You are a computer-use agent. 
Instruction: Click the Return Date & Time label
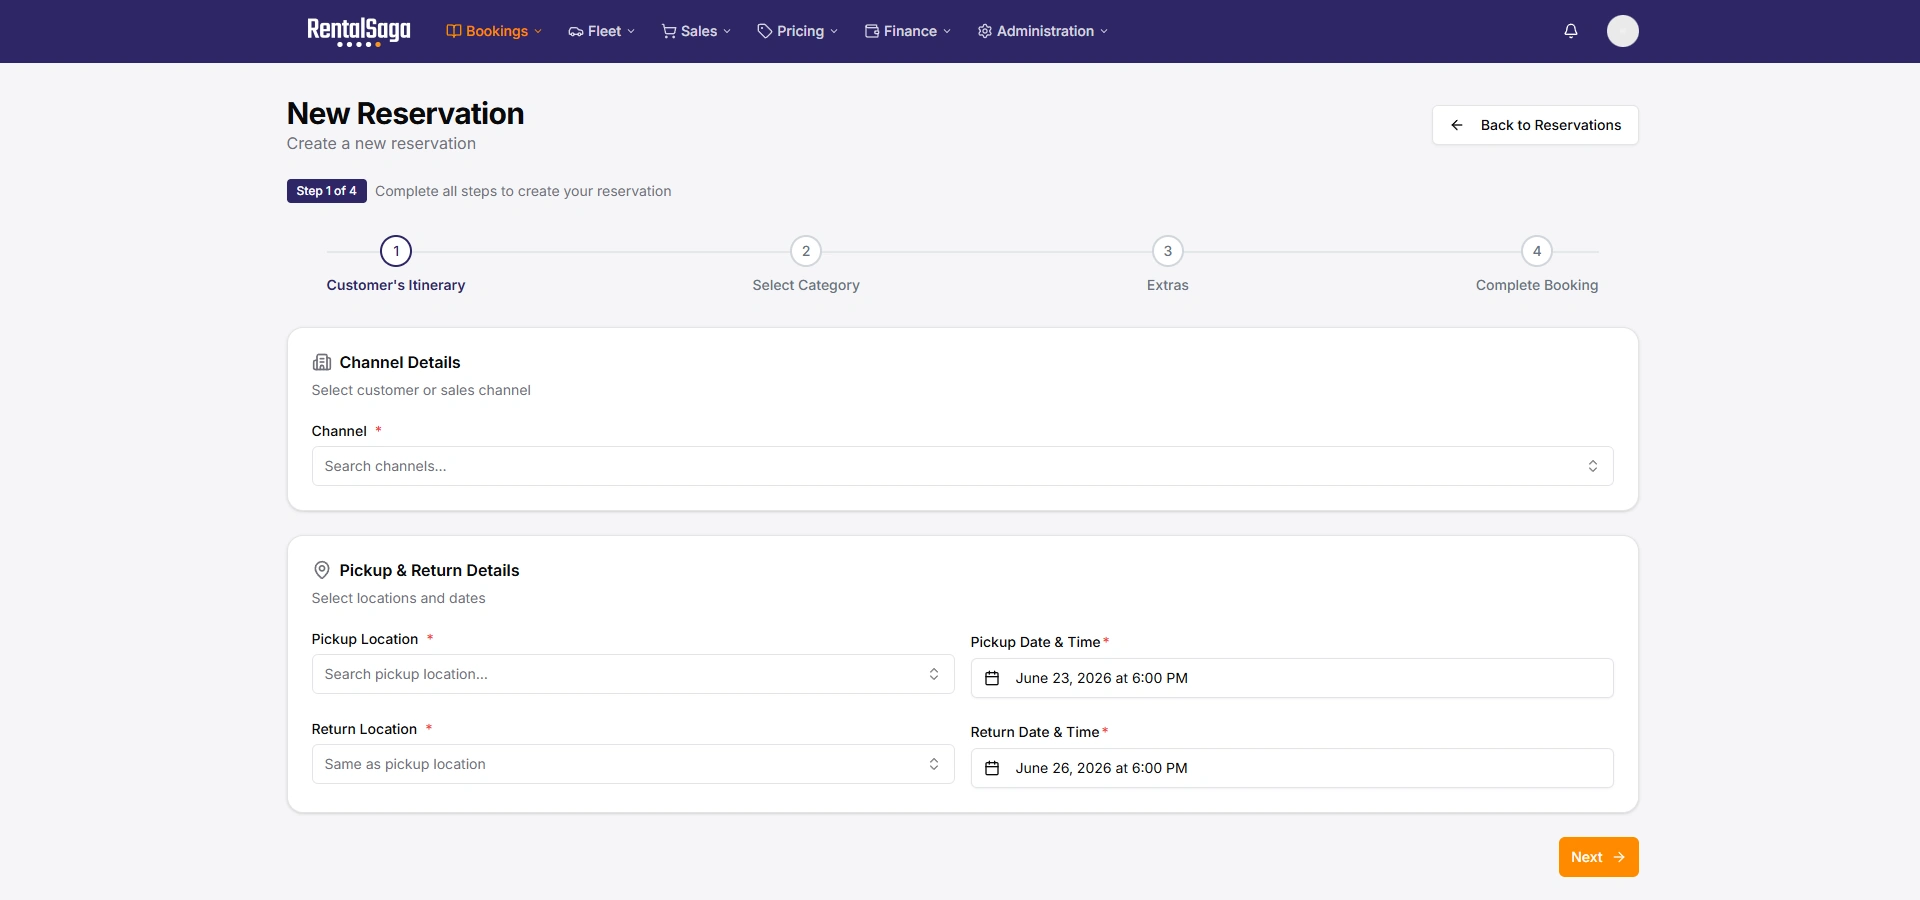click(x=1035, y=732)
